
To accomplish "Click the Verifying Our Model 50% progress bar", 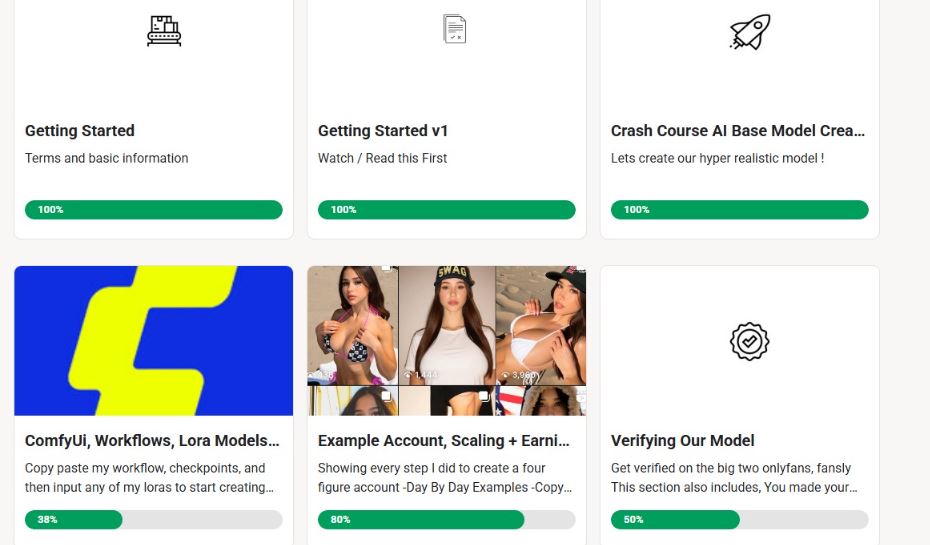I will tap(739, 520).
